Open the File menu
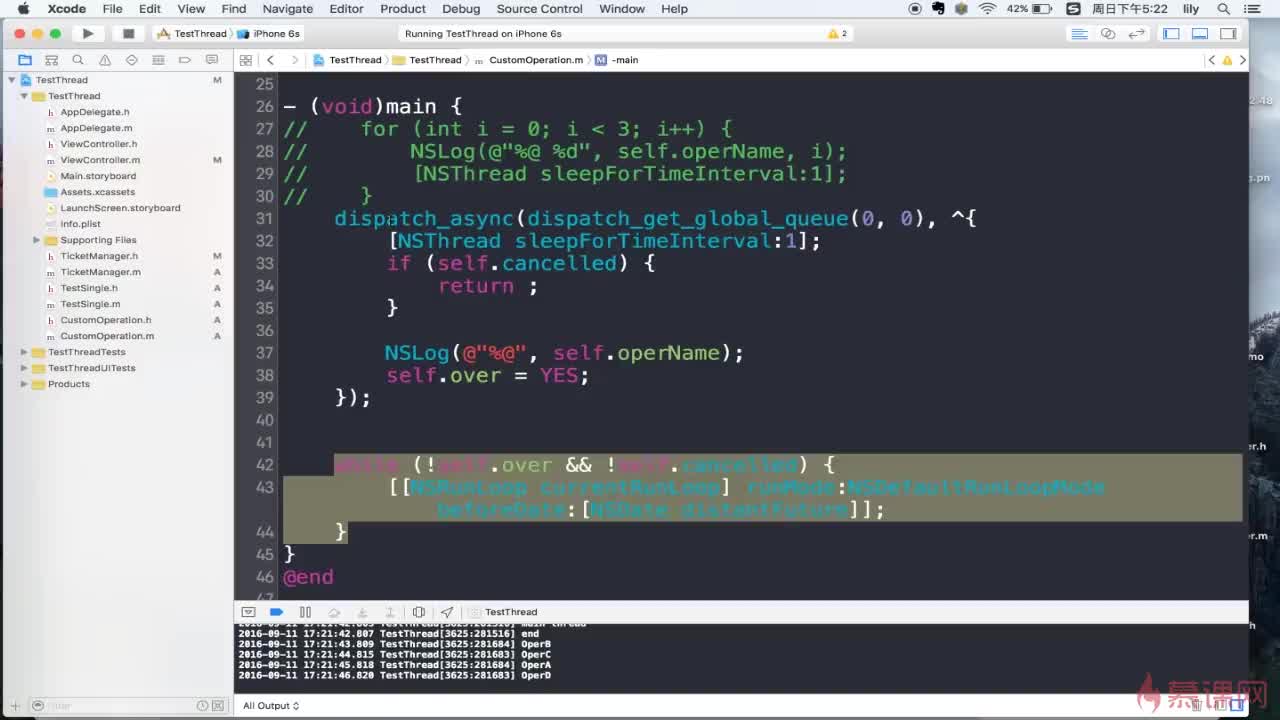1280x720 pixels. 112,9
